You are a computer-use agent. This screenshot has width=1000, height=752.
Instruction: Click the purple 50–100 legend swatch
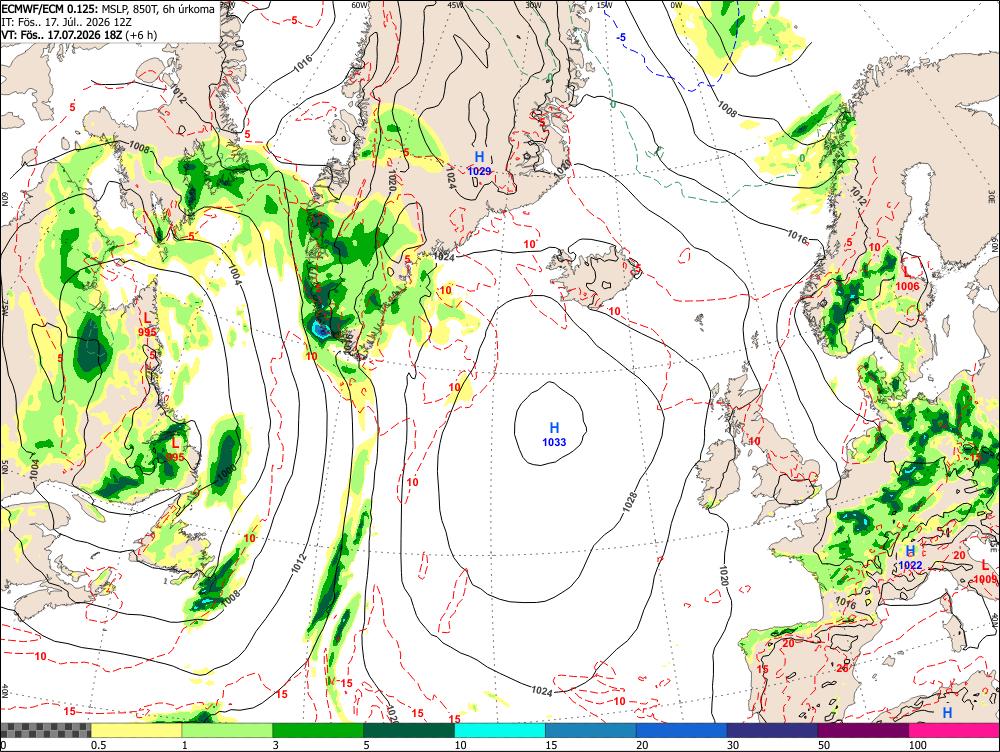[863, 730]
